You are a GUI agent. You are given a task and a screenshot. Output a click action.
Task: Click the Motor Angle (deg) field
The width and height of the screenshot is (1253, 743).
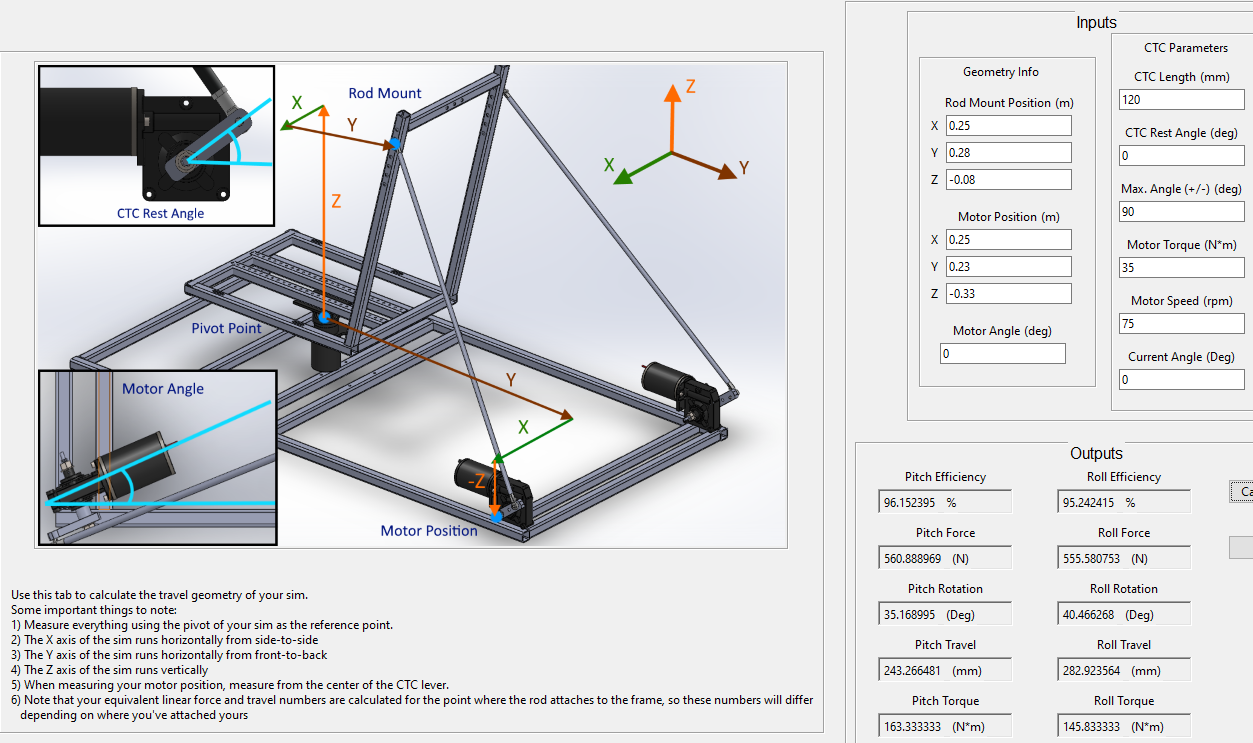(1003, 354)
